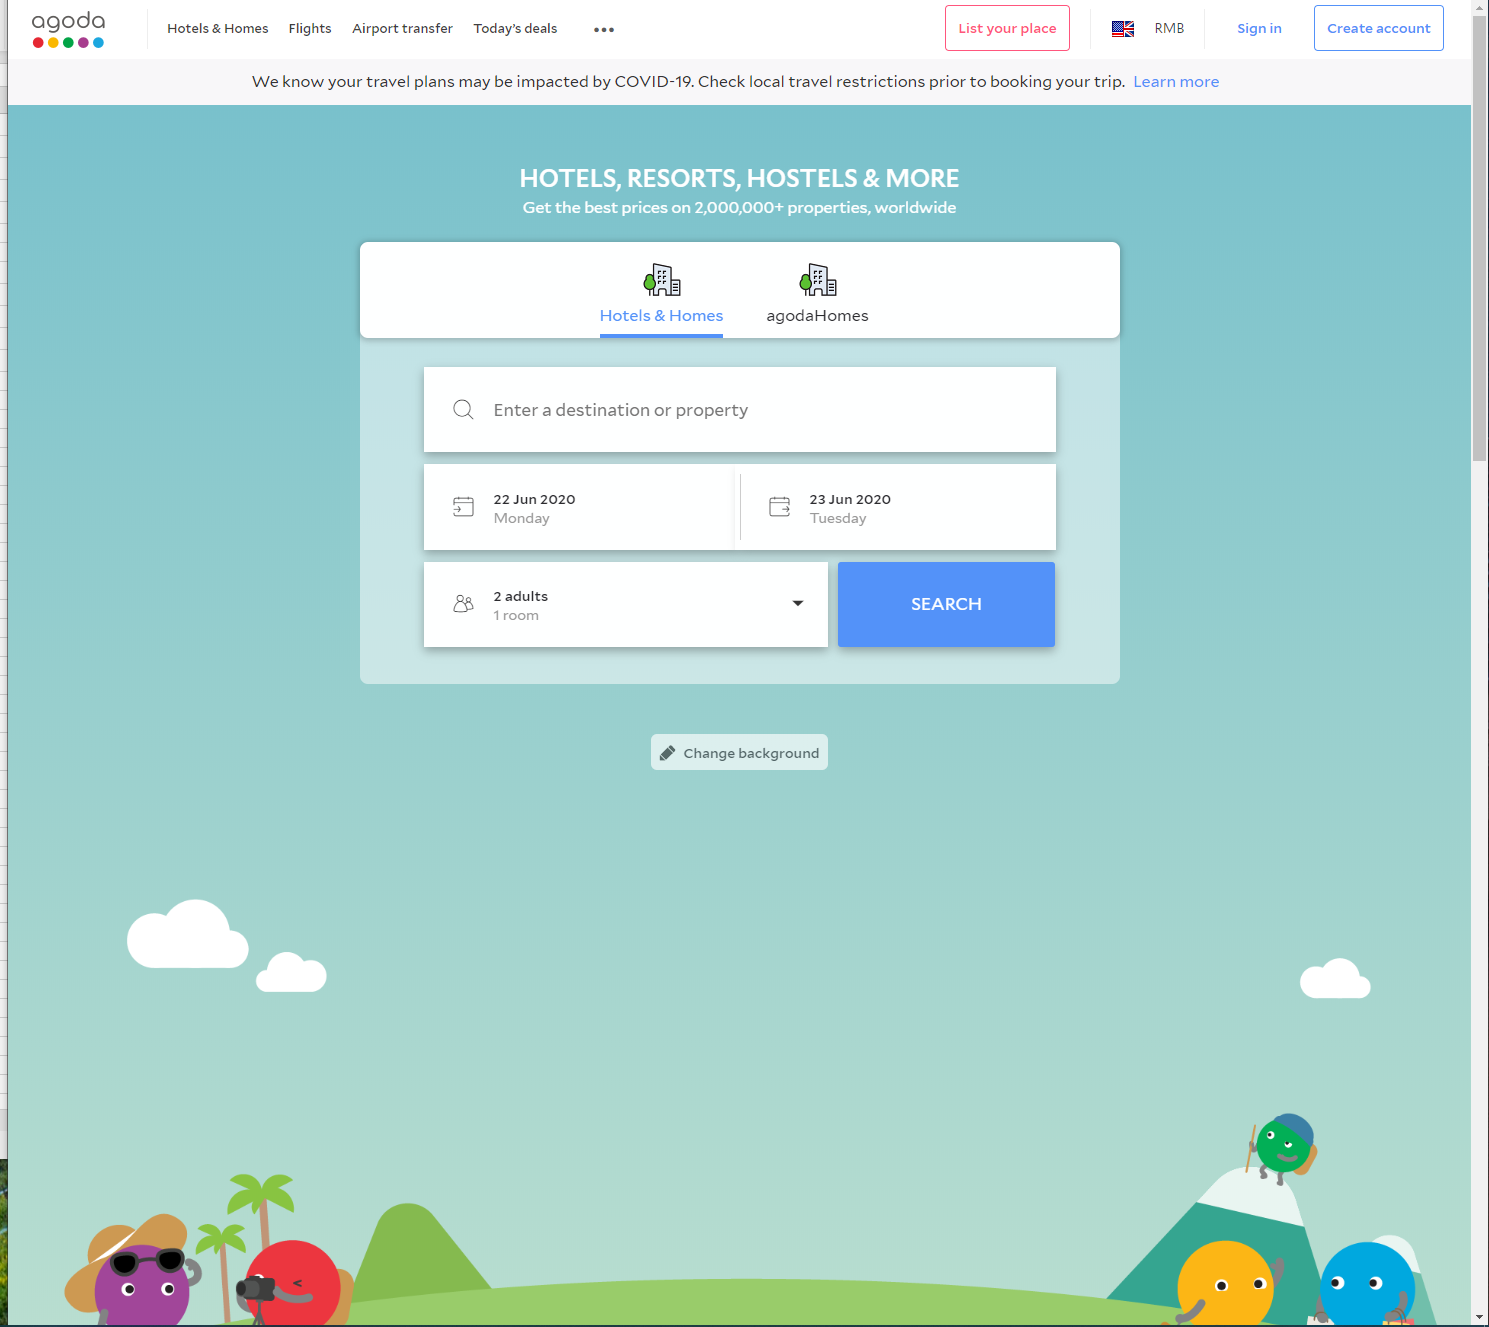
Task: Click the guests people icon
Action: 463,604
